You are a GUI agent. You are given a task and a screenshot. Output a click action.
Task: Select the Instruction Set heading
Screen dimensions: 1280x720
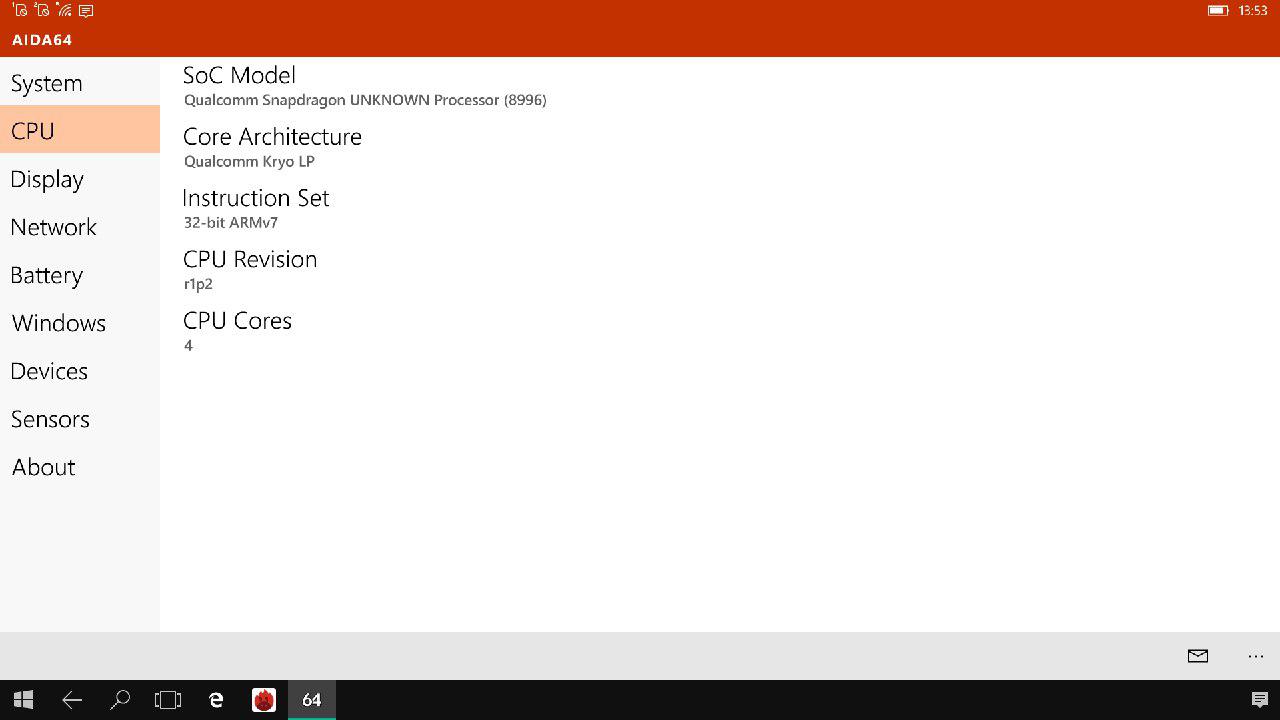point(256,198)
